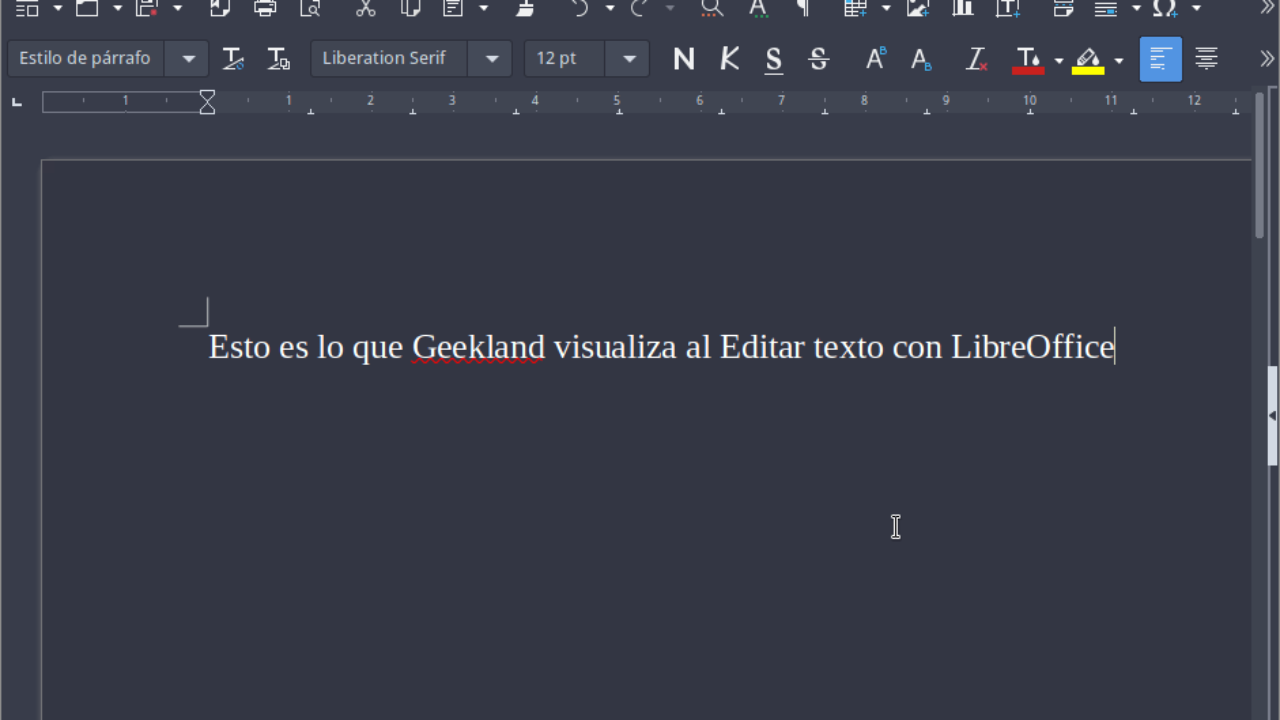Open the Save options dropdown arrow
Screen dimensions: 1280x720
[x=177, y=8]
